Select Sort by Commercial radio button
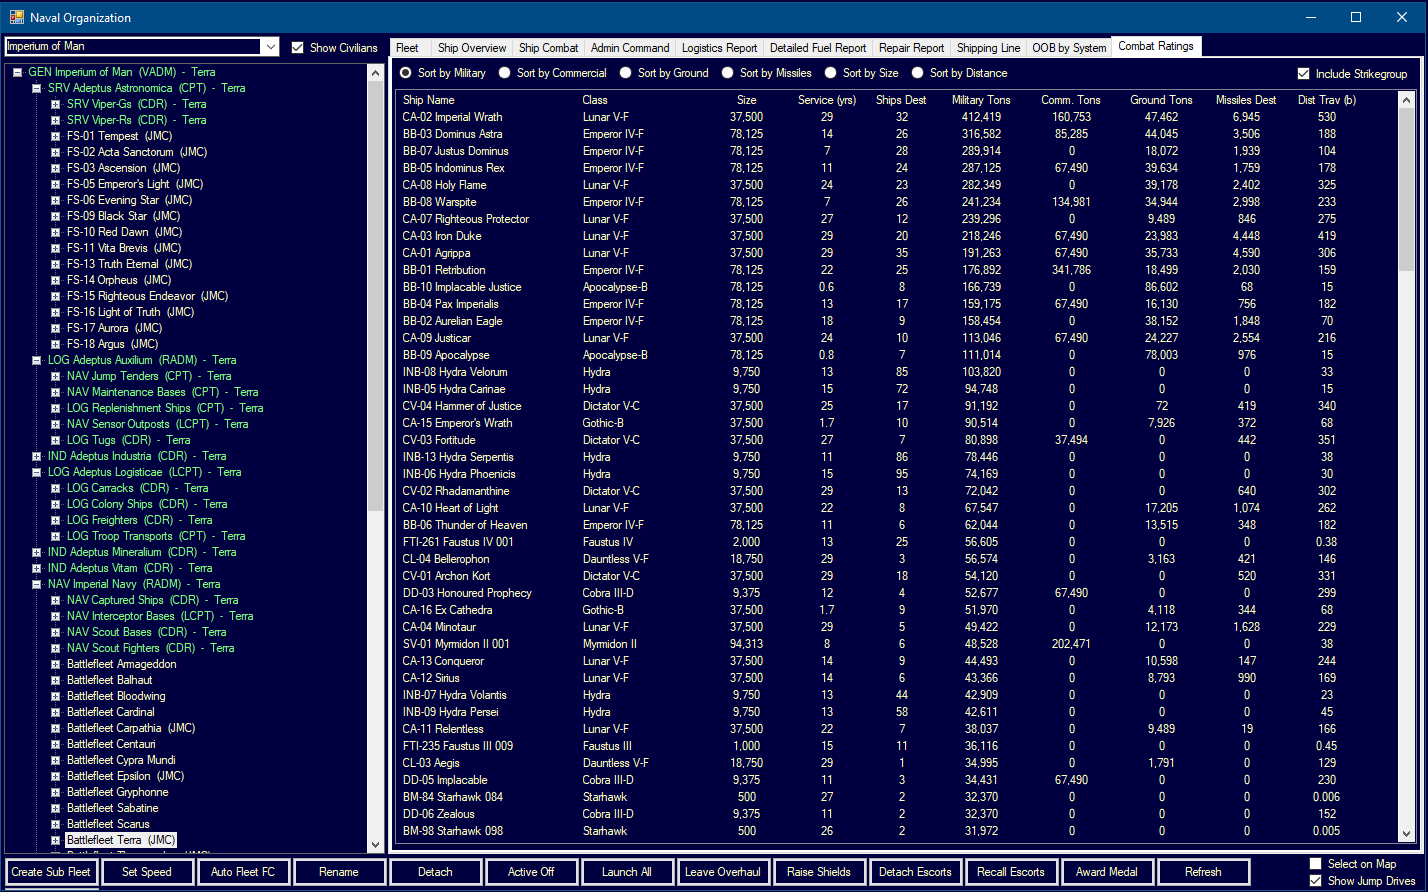Image resolution: width=1428 pixels, height=892 pixels. tap(505, 73)
